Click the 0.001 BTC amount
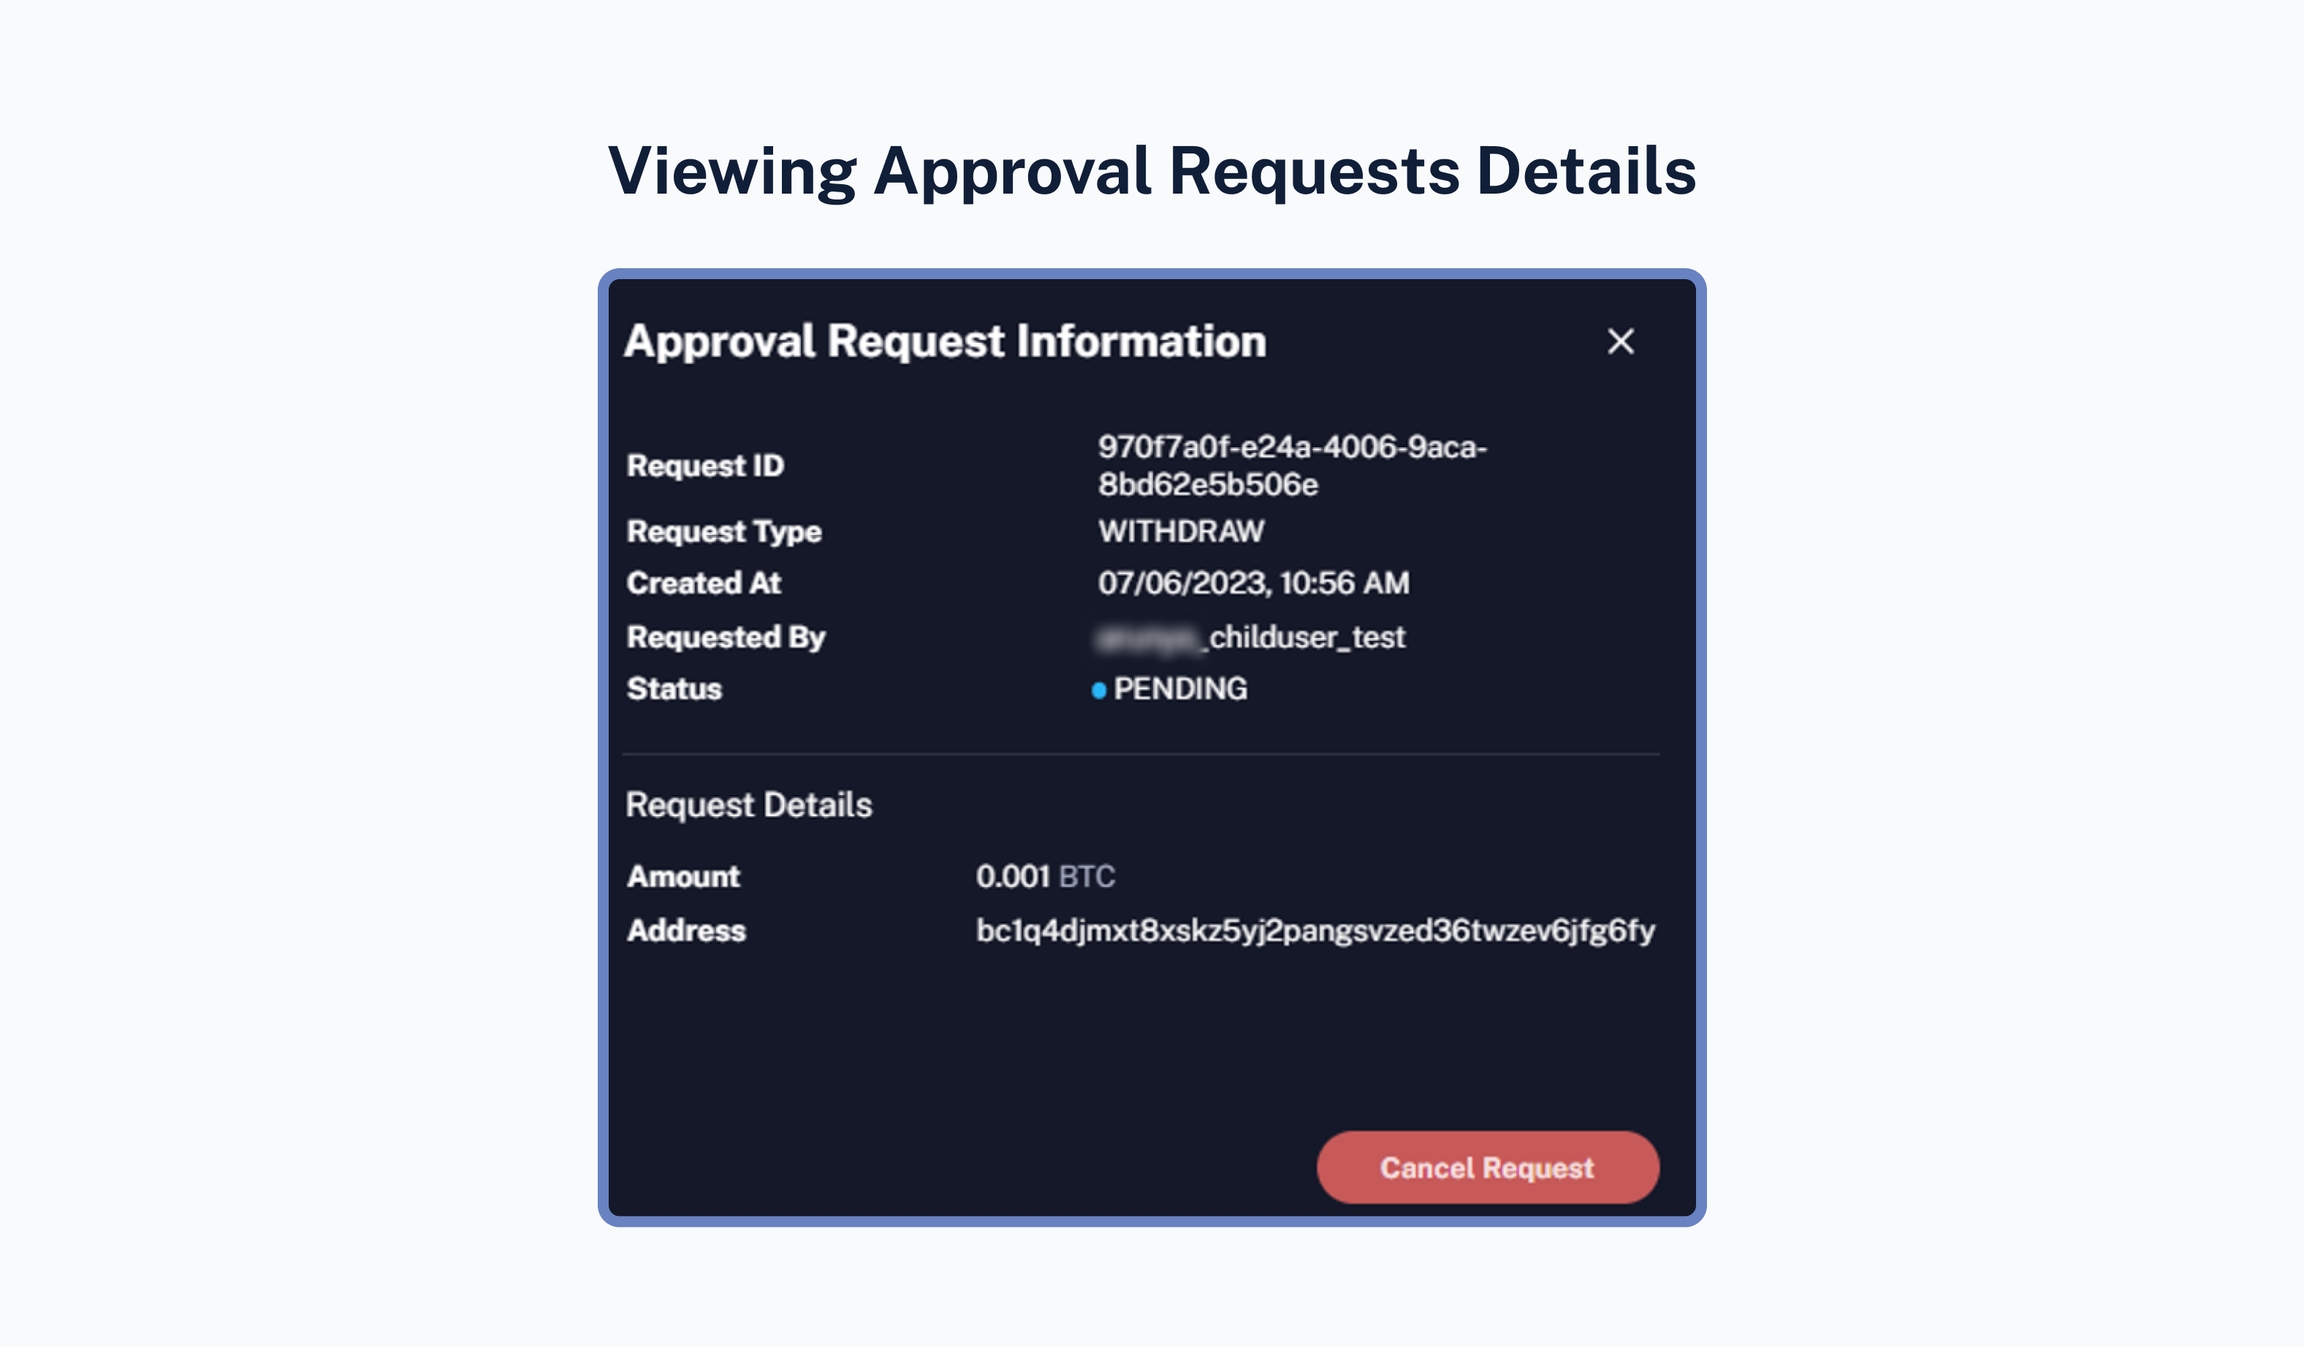Viewport: 2304px width, 1346px height. click(x=1044, y=877)
